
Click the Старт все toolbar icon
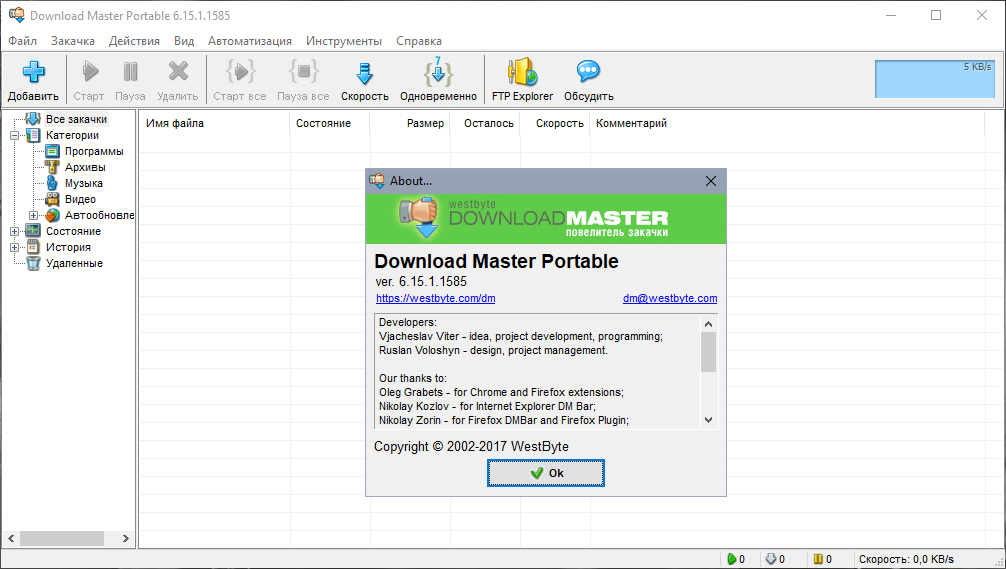click(x=241, y=71)
